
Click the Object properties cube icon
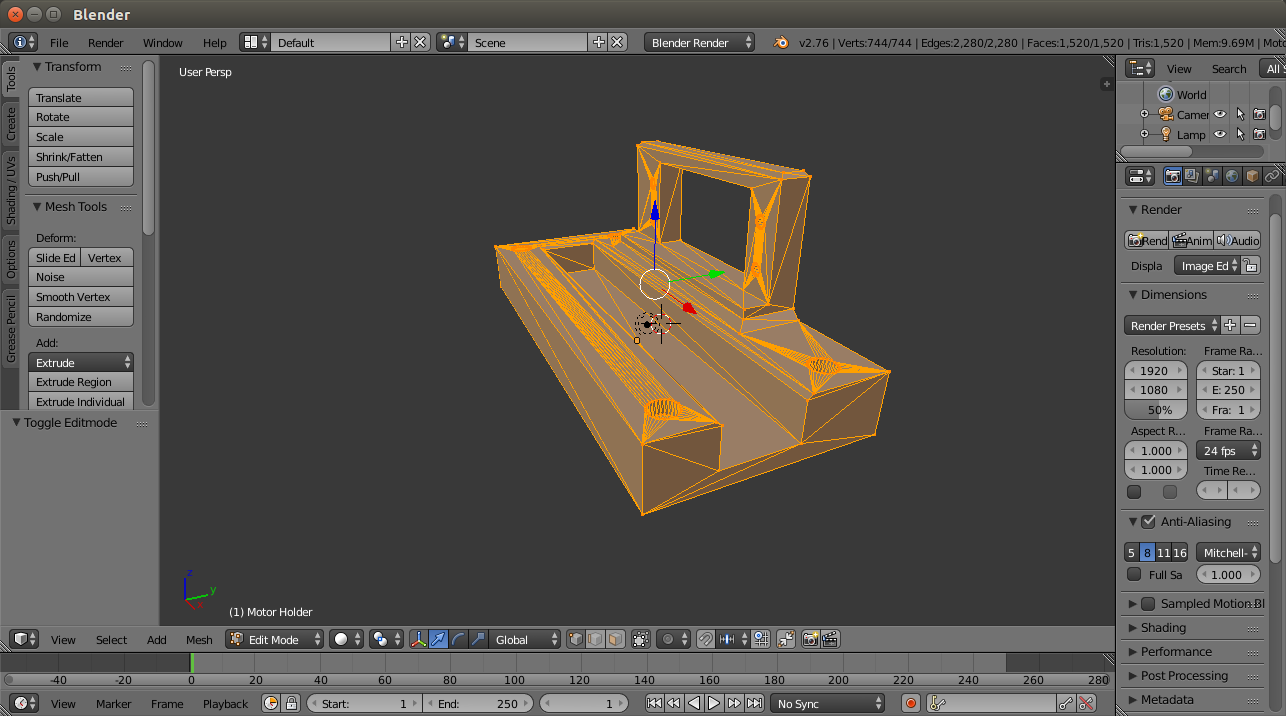pos(1252,176)
